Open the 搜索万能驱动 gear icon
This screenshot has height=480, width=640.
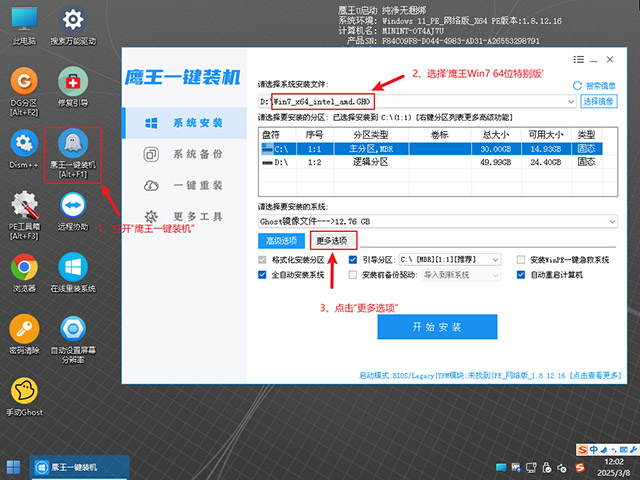pos(73,24)
